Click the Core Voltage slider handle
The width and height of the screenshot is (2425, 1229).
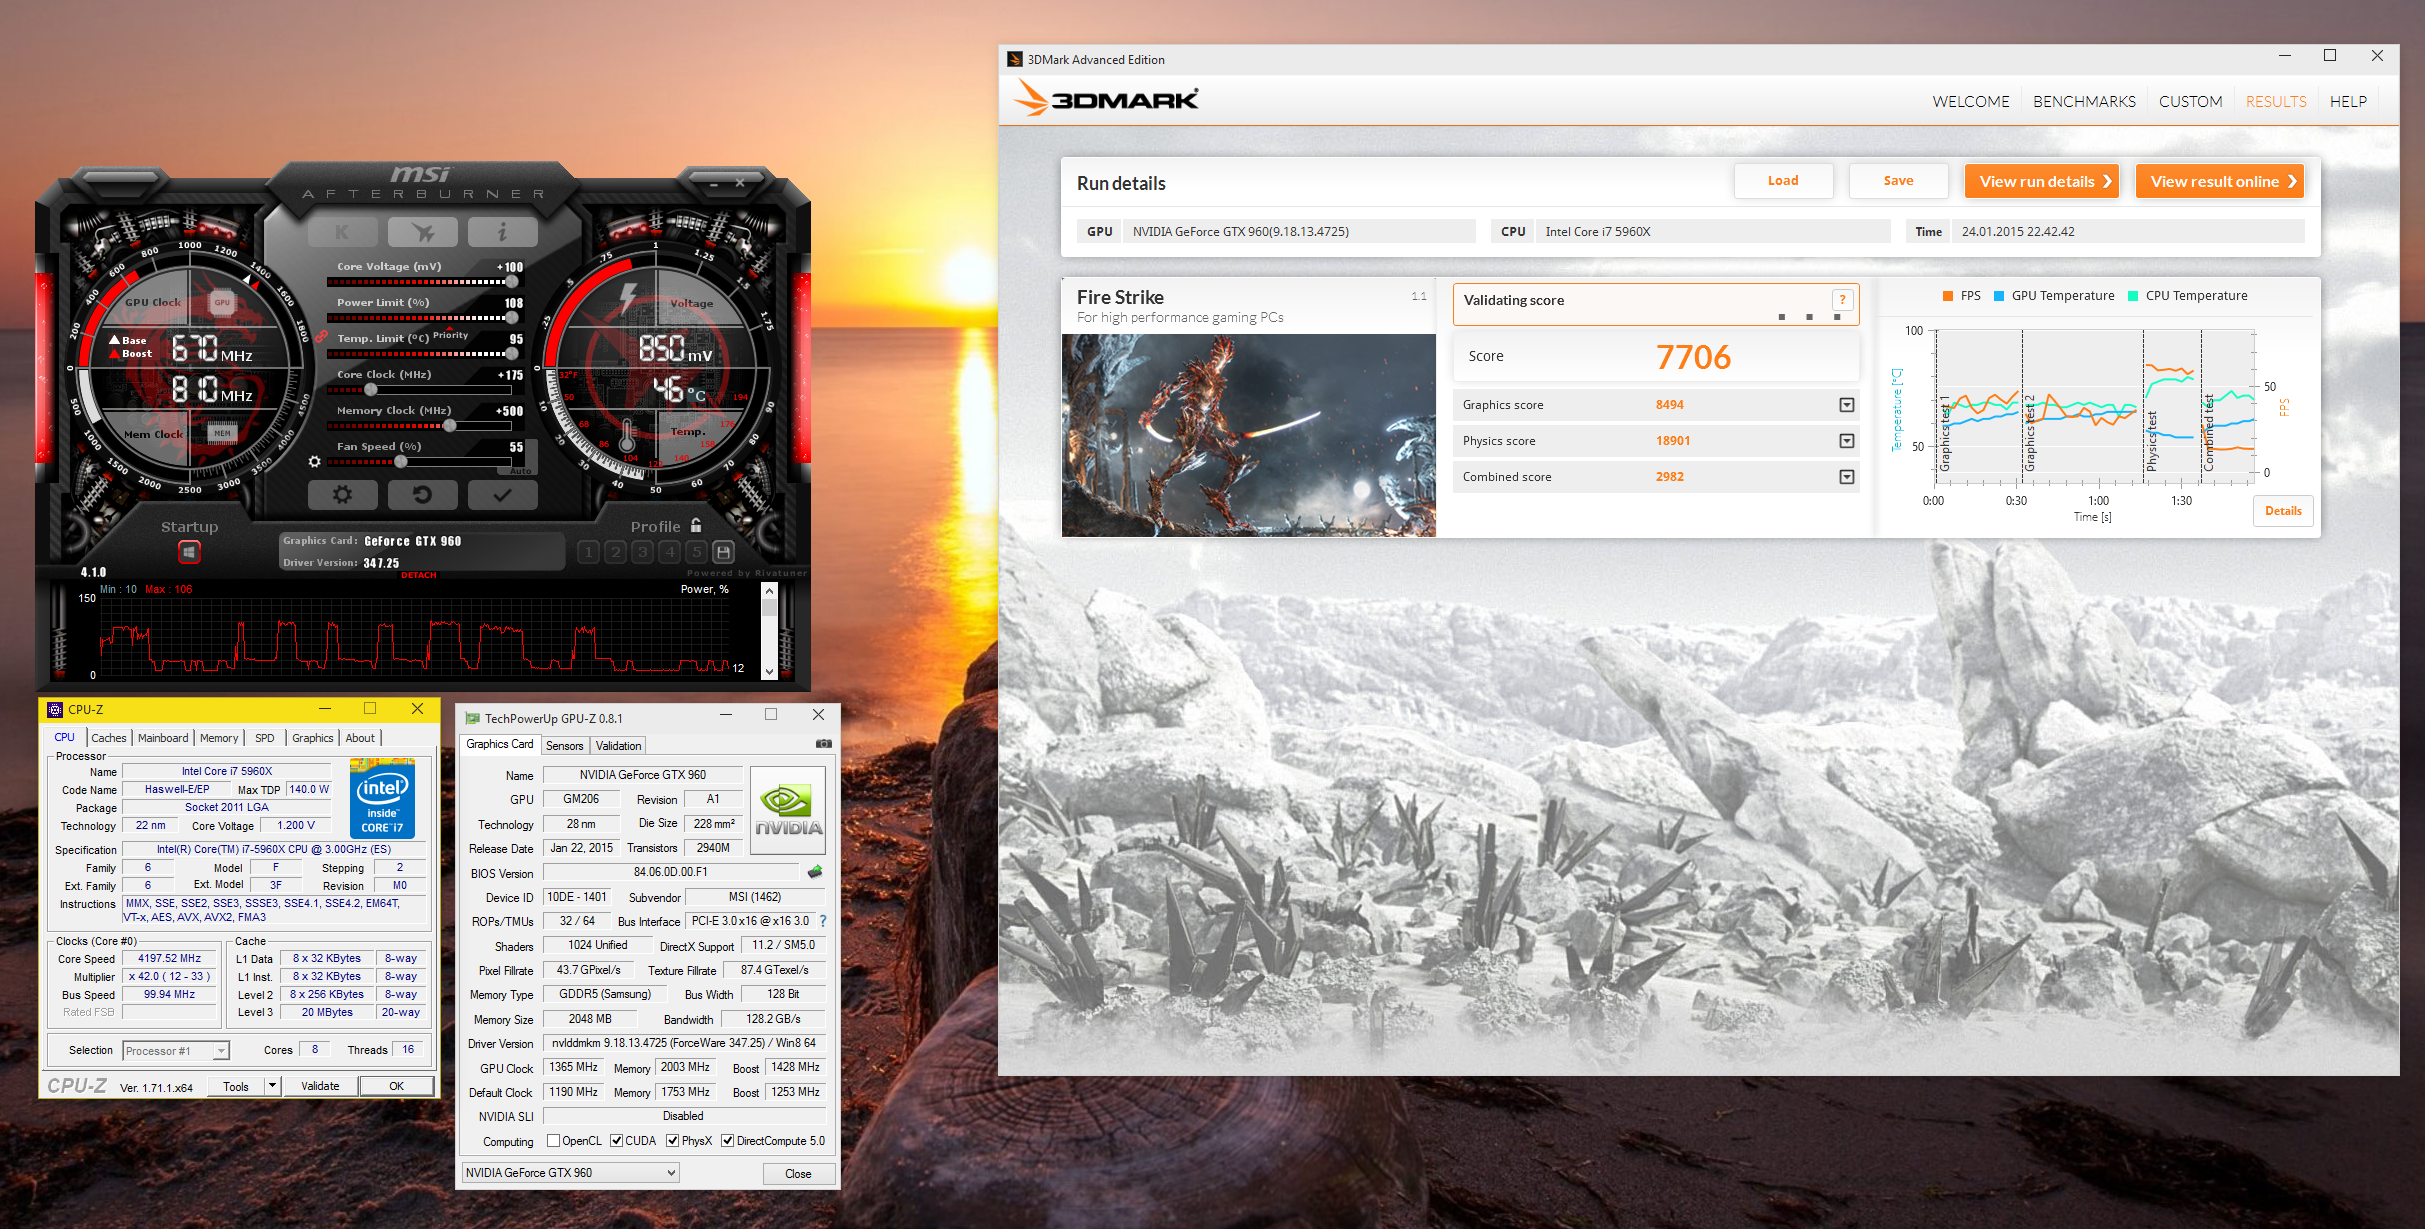(512, 282)
